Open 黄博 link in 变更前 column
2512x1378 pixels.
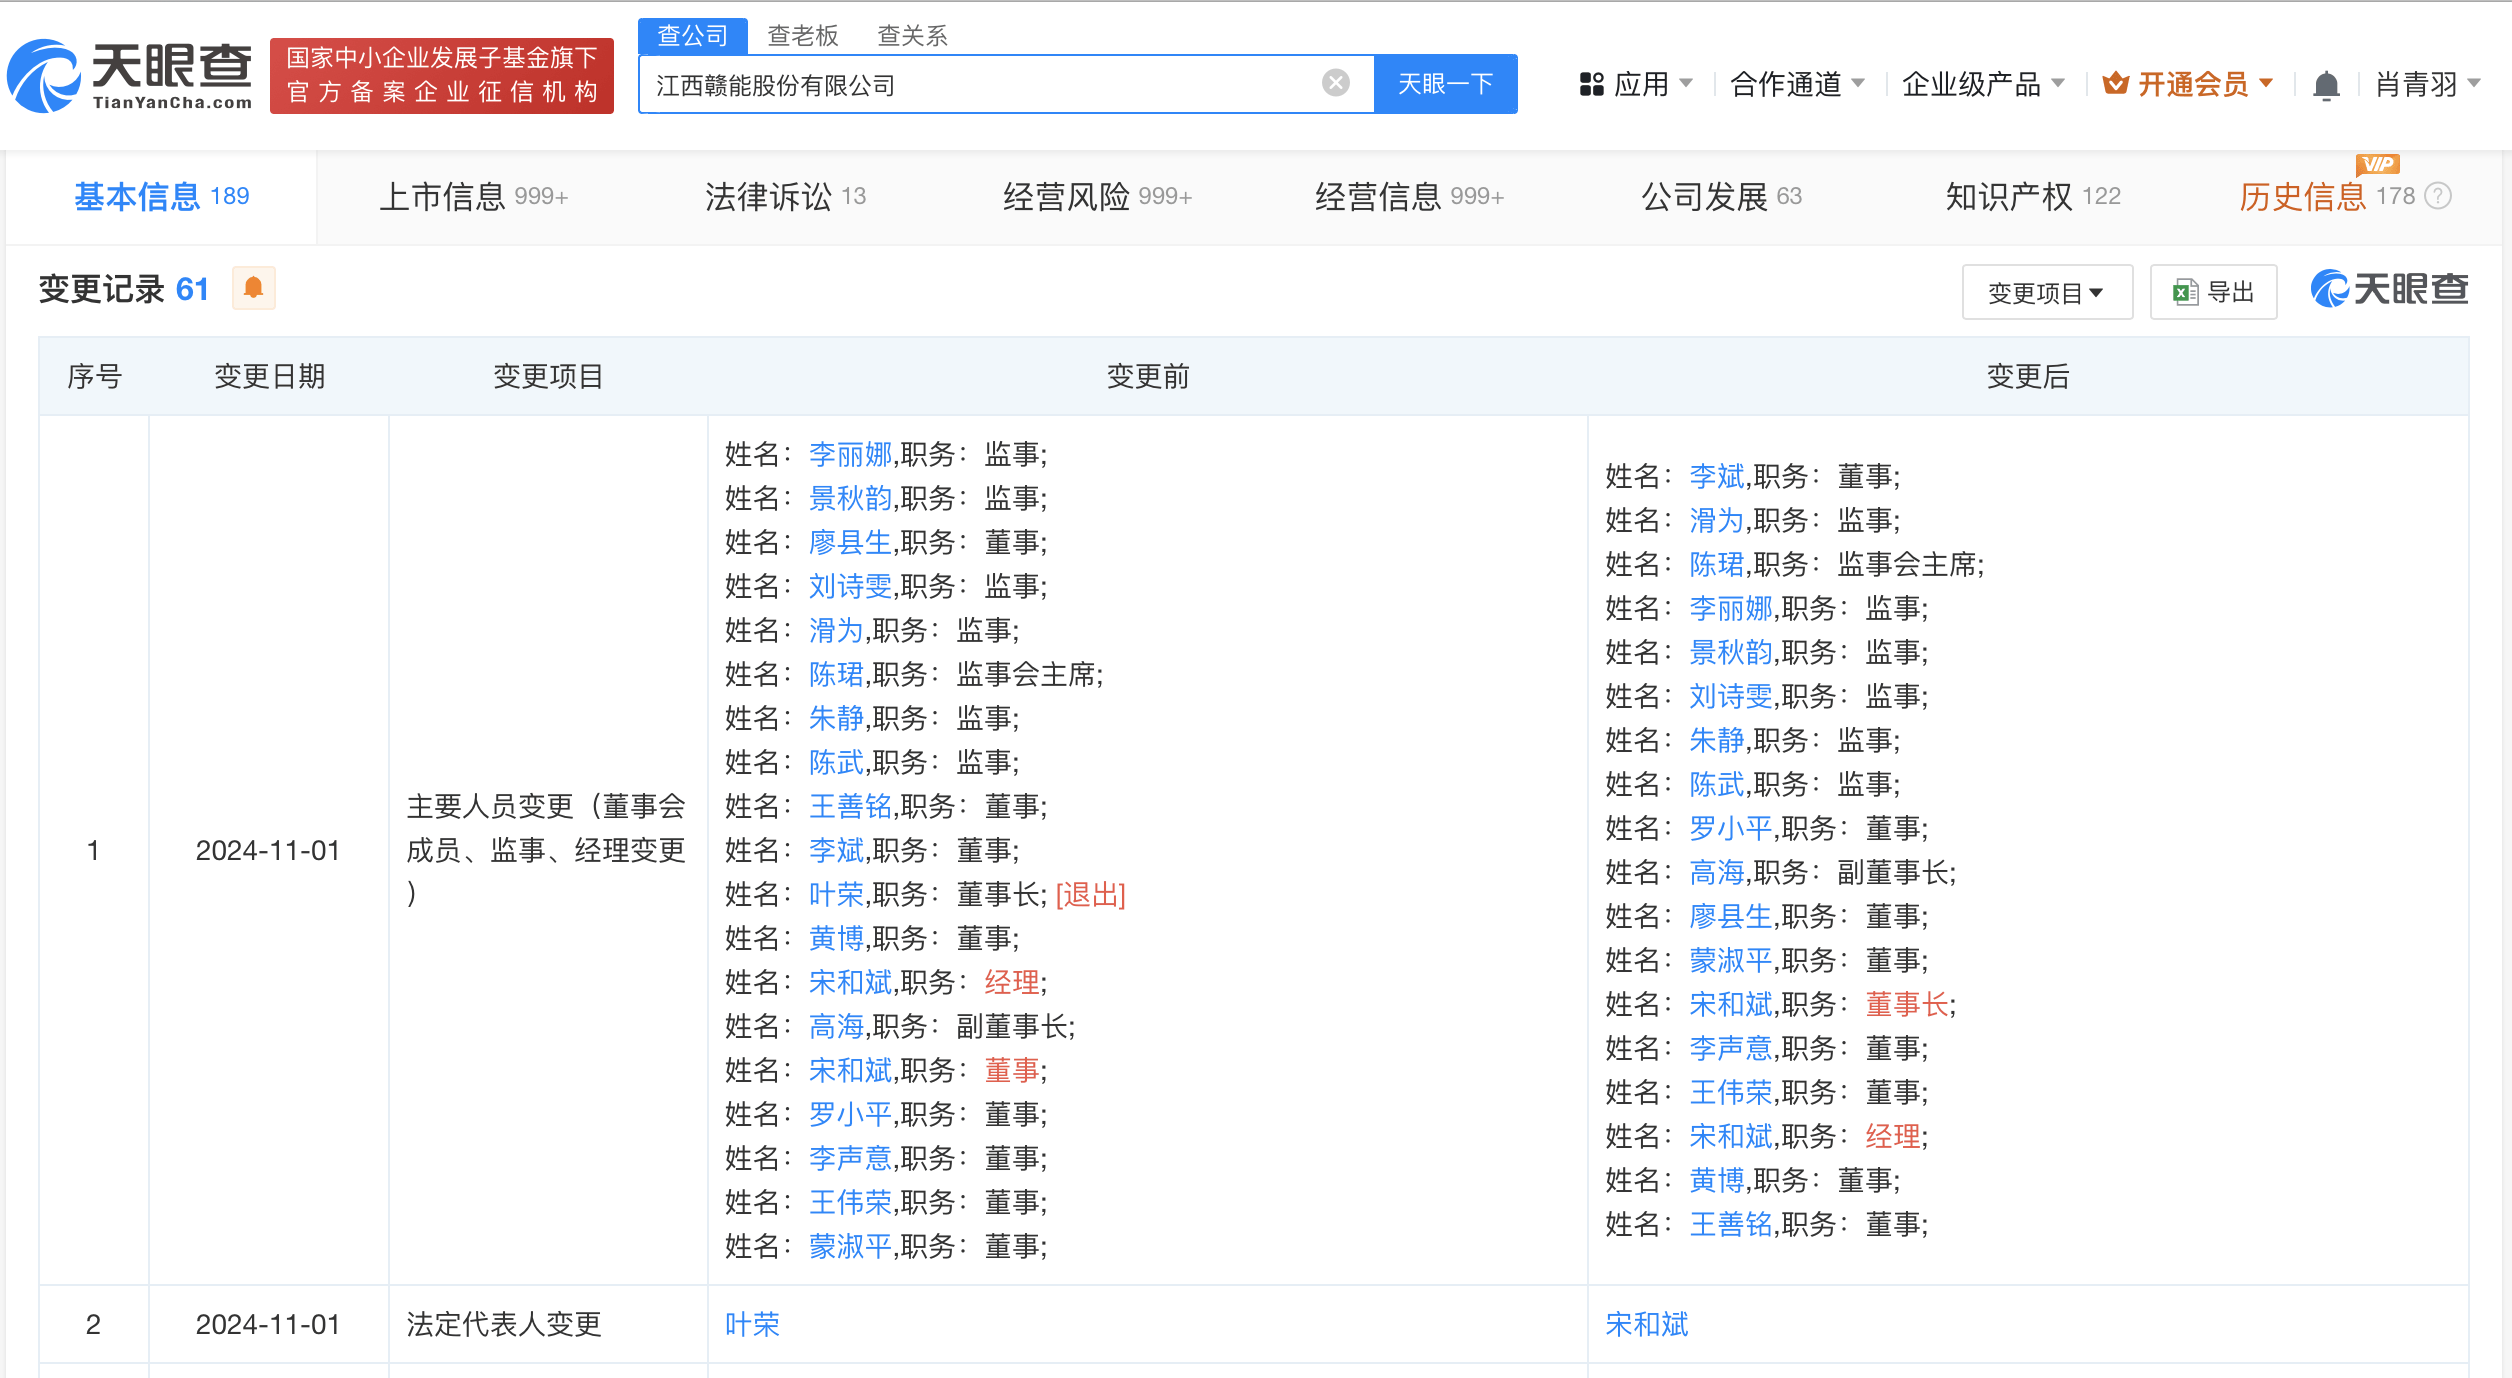pyautogui.click(x=836, y=938)
